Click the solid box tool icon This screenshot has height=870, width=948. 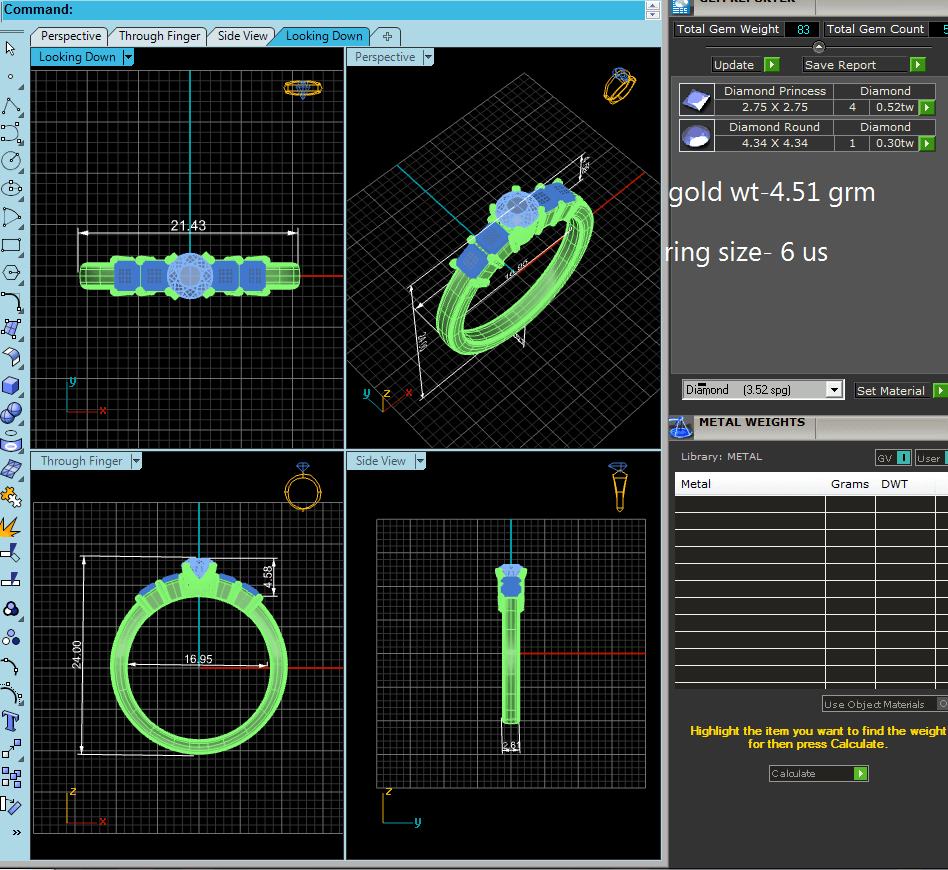pos(11,385)
